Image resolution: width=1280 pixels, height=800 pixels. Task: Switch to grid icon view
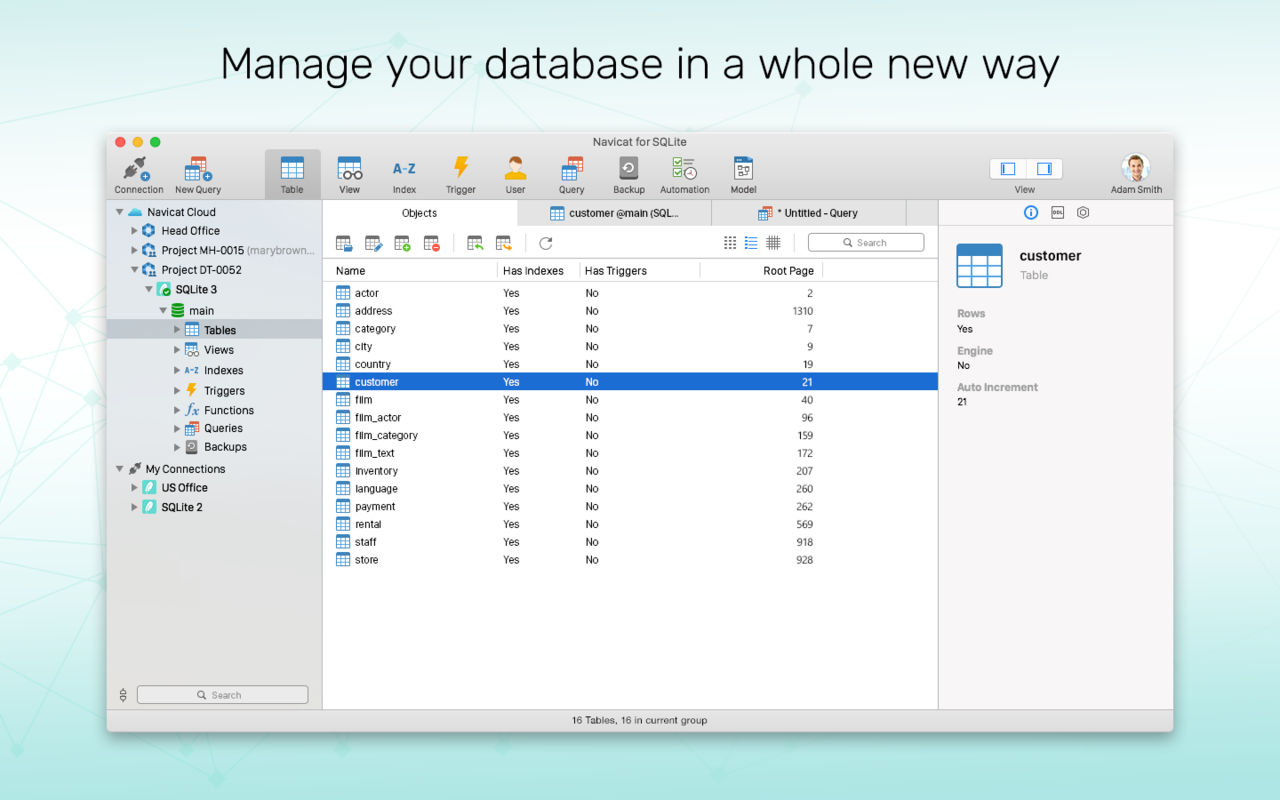[730, 243]
